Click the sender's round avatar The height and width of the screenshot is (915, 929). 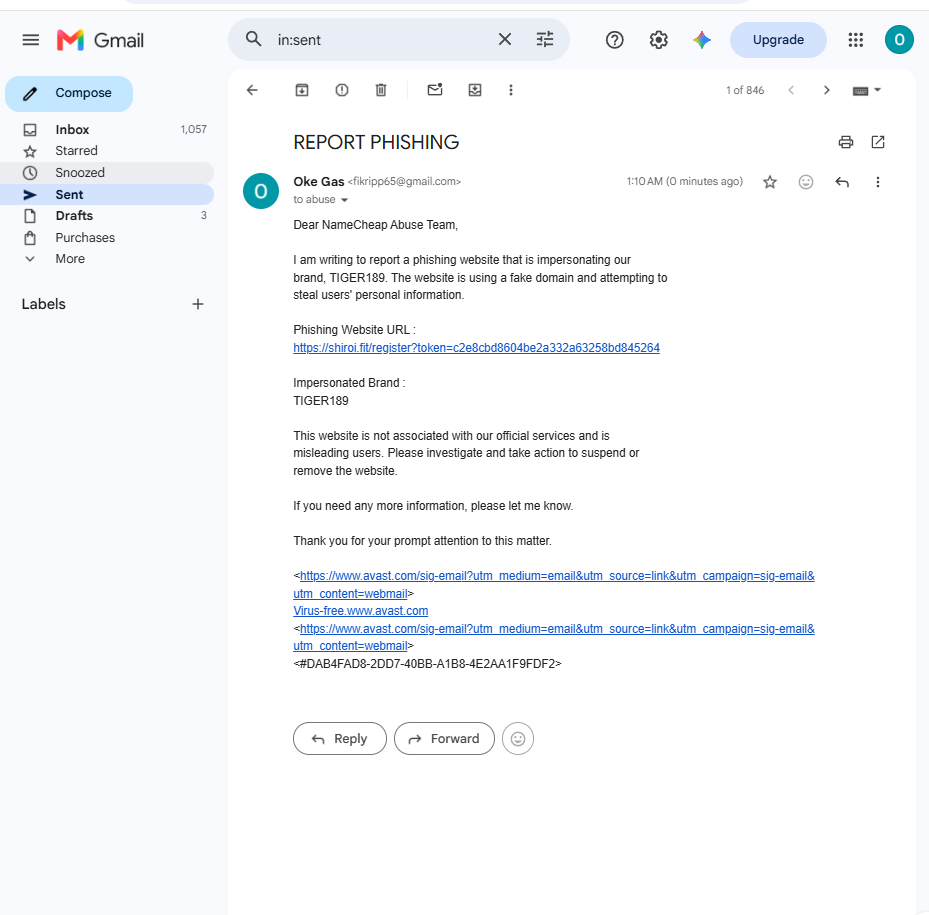click(x=261, y=191)
